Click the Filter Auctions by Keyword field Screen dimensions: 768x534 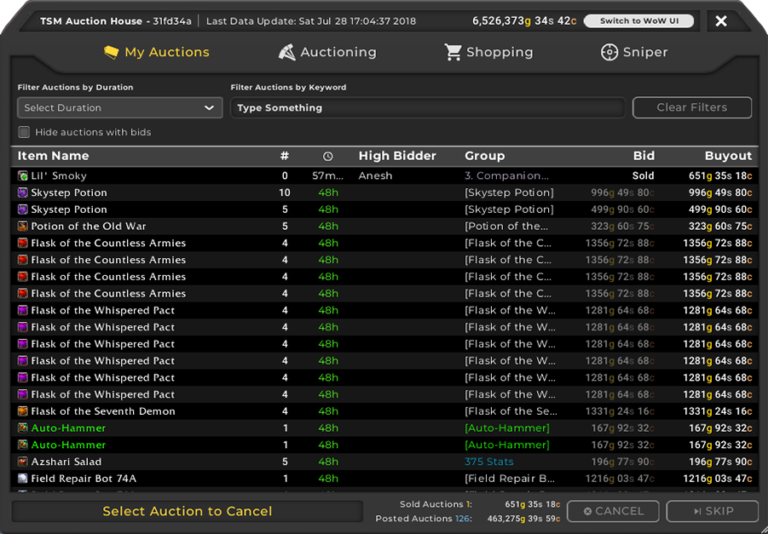[428, 108]
